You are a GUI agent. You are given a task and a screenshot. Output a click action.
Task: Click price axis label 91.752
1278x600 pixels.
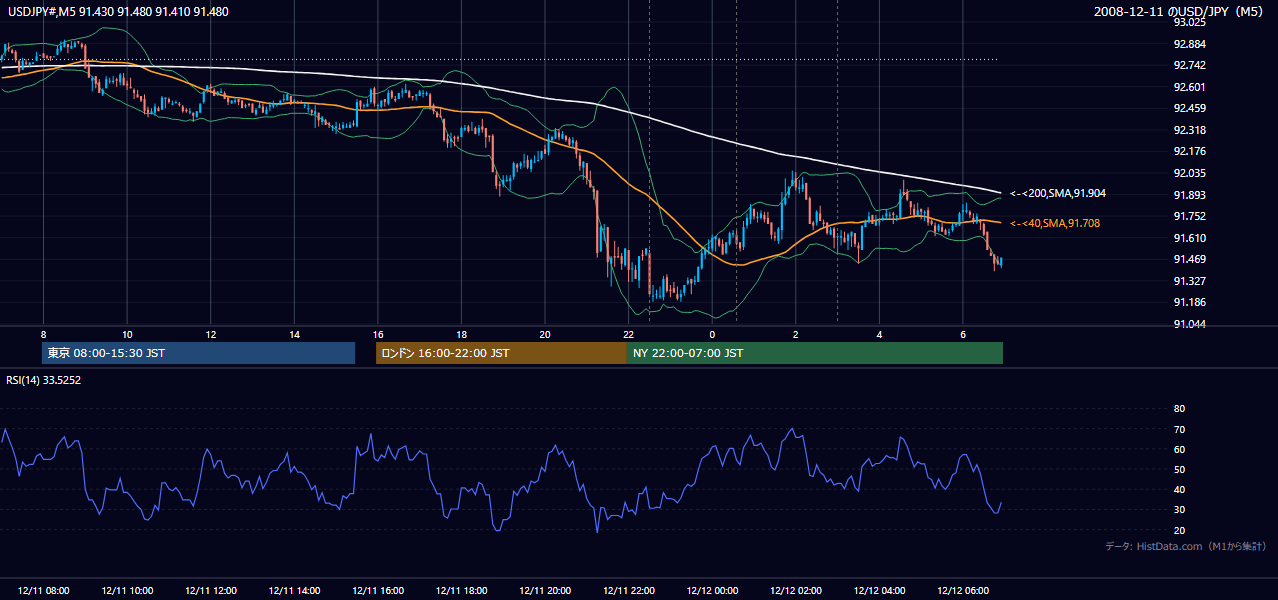pyautogui.click(x=1189, y=216)
